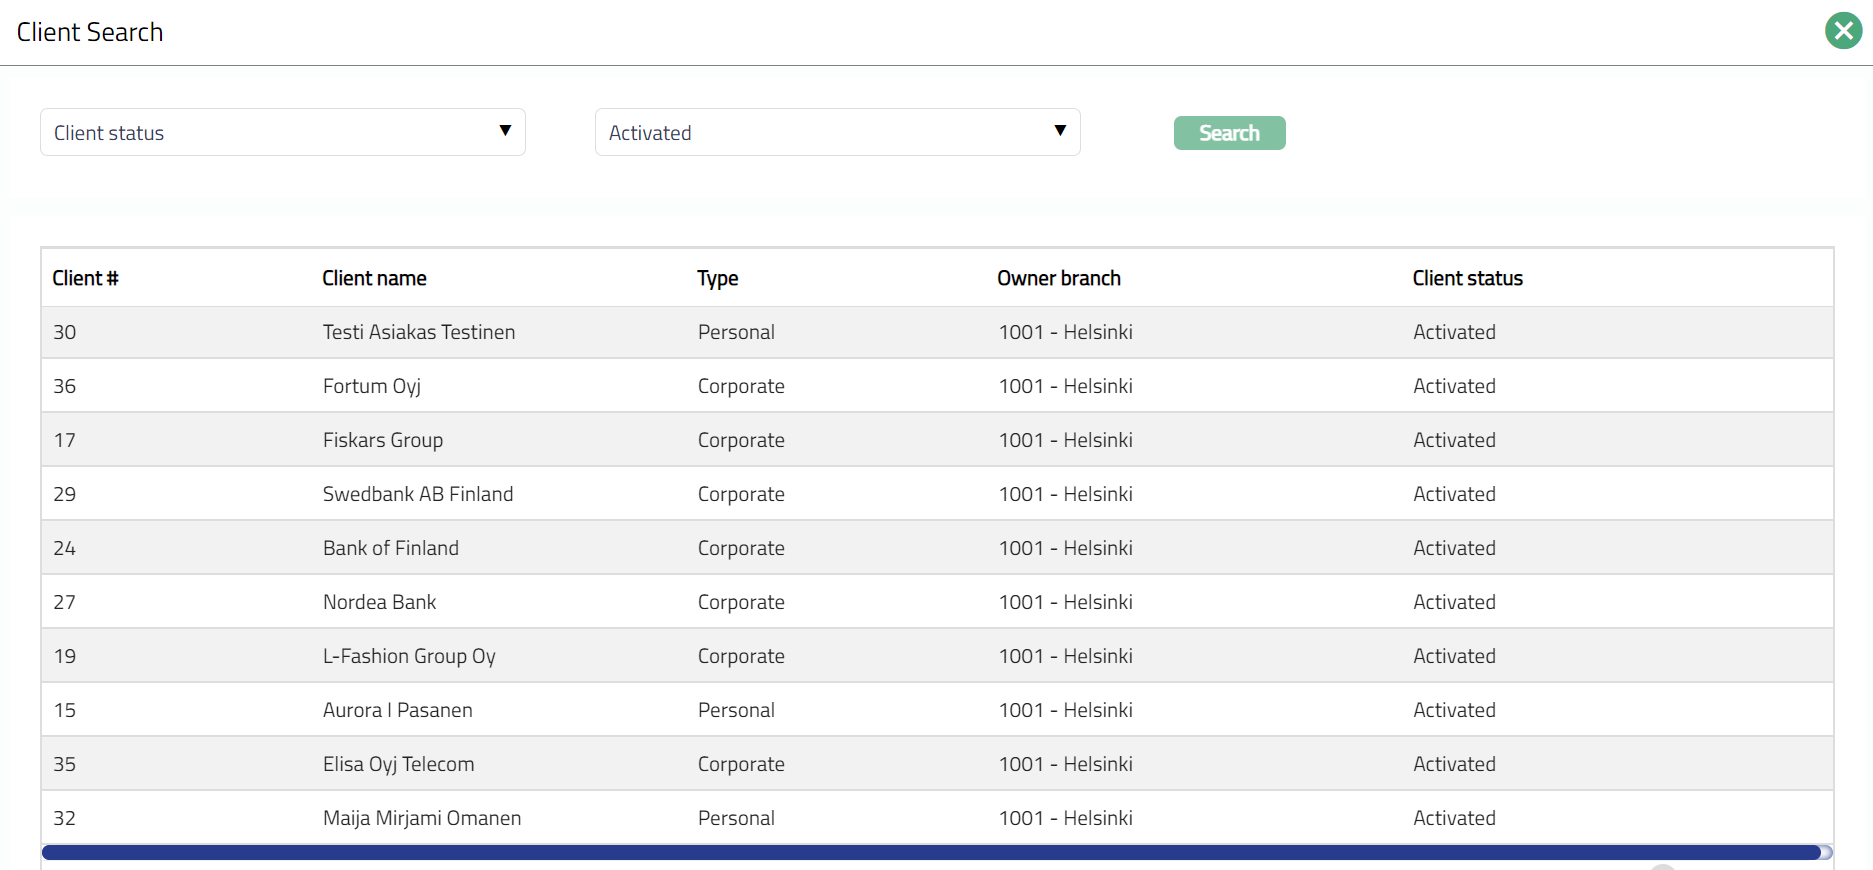
Task: Pick Swedbank AB Finland from results
Action: (417, 494)
